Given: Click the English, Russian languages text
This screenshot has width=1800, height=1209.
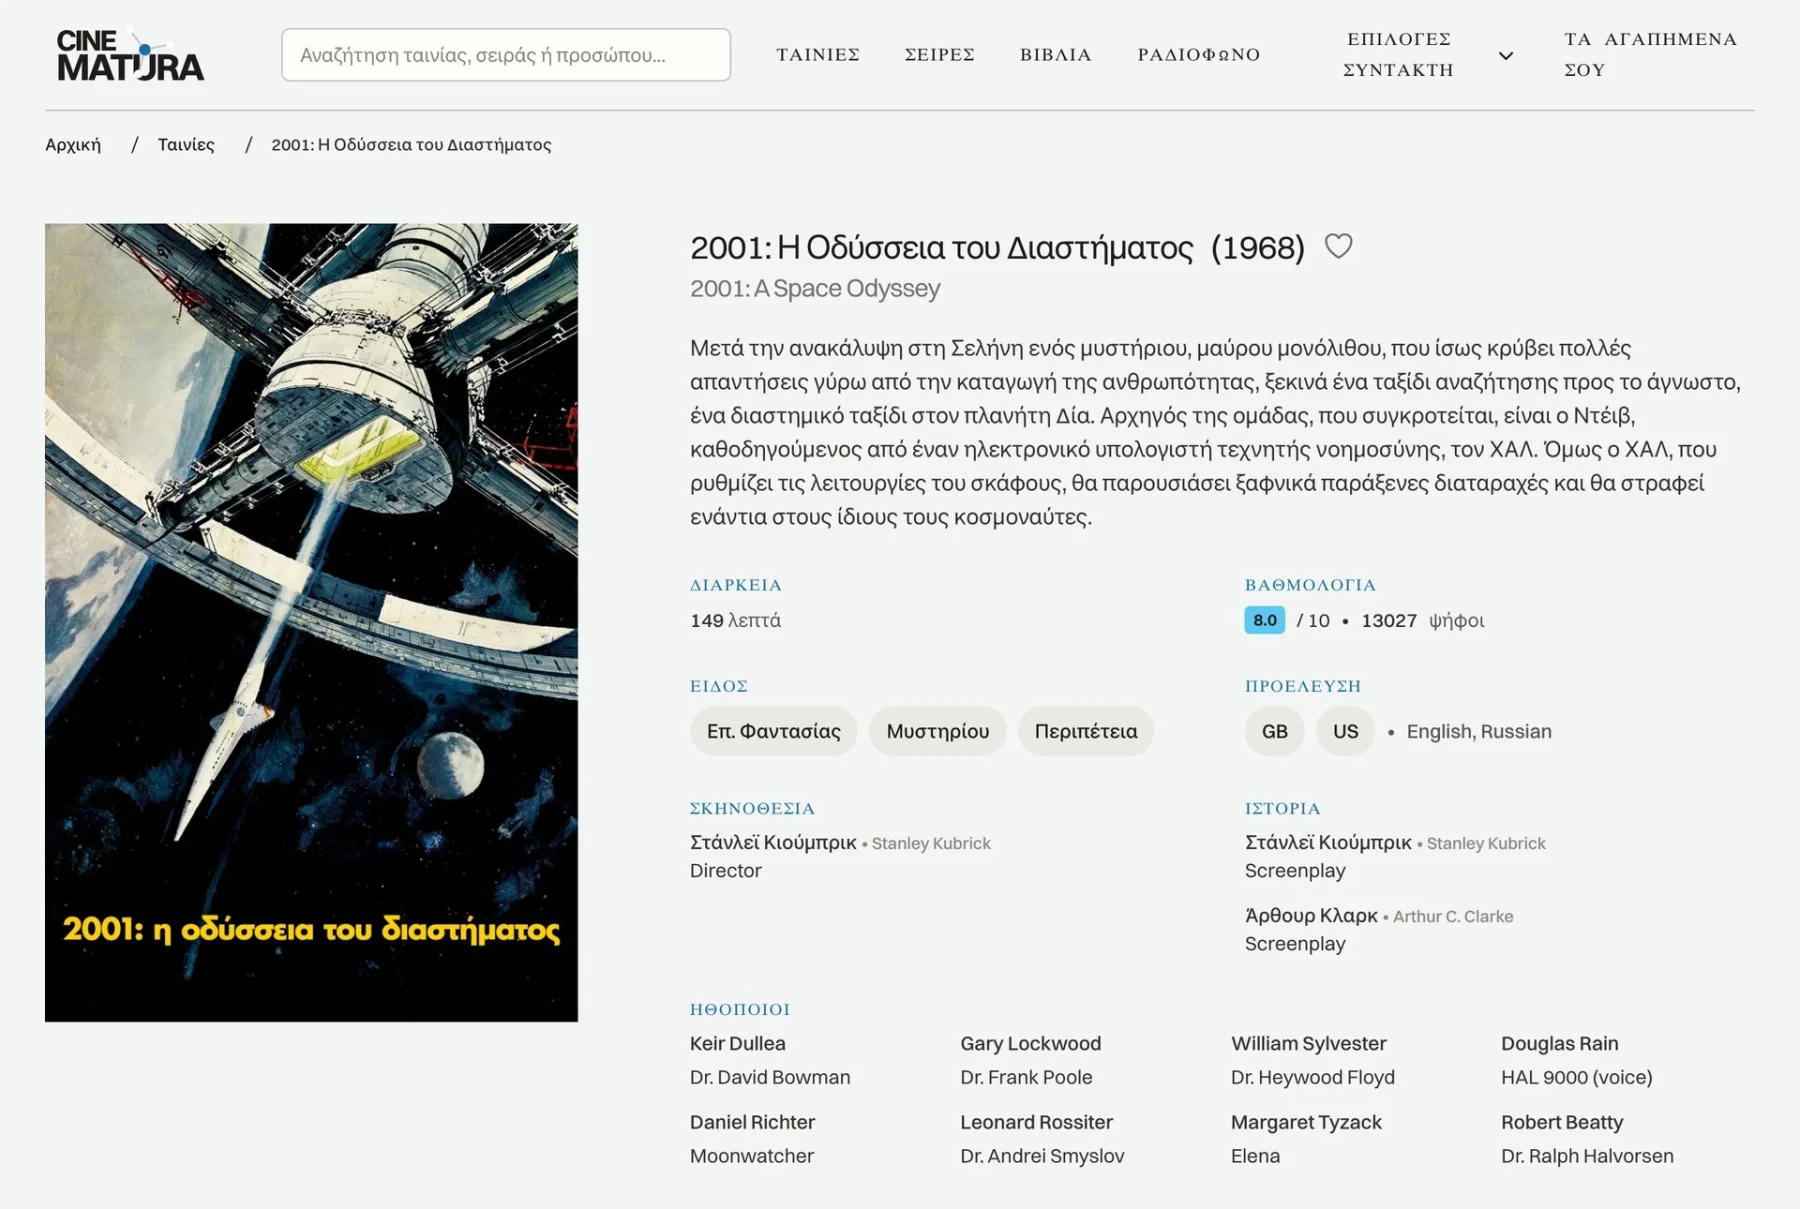Looking at the screenshot, I should (x=1479, y=731).
